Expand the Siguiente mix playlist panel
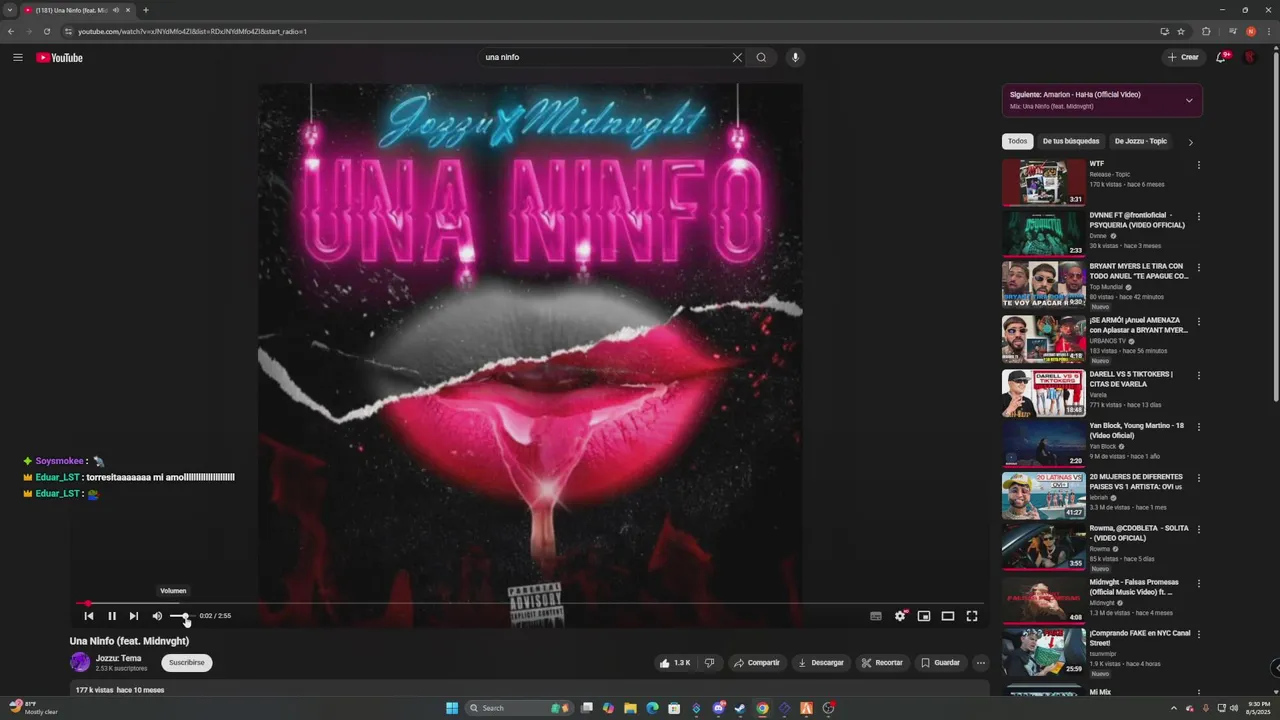The image size is (1280, 720). pos(1189,100)
